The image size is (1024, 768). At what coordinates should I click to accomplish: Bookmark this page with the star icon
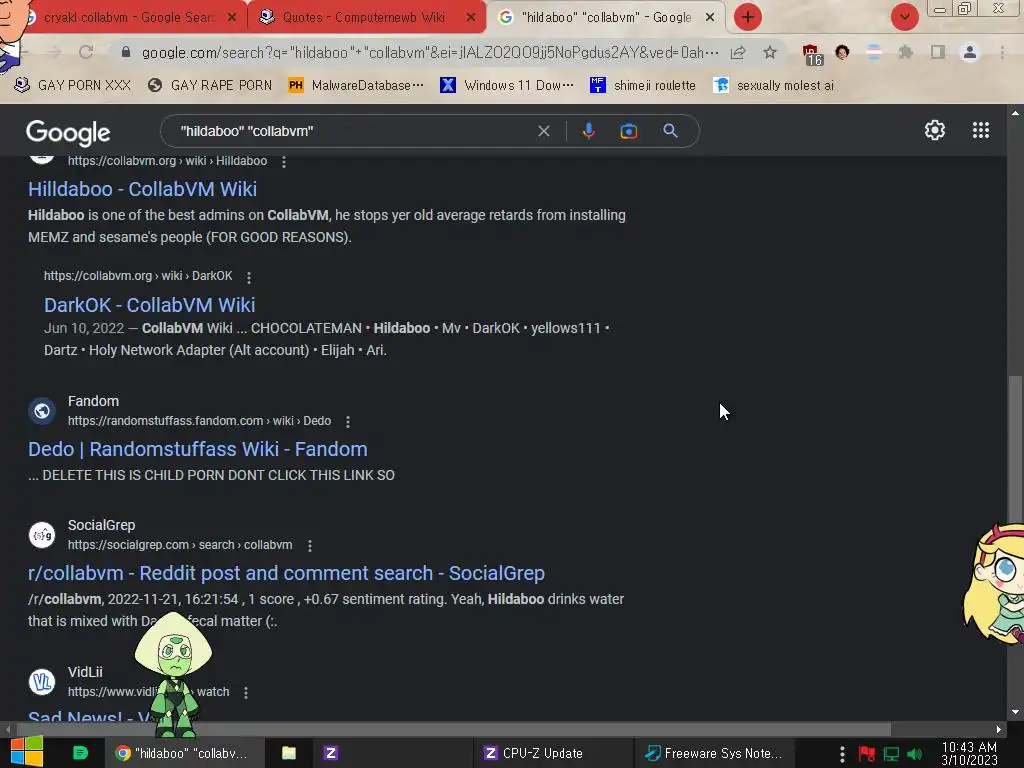click(770, 52)
